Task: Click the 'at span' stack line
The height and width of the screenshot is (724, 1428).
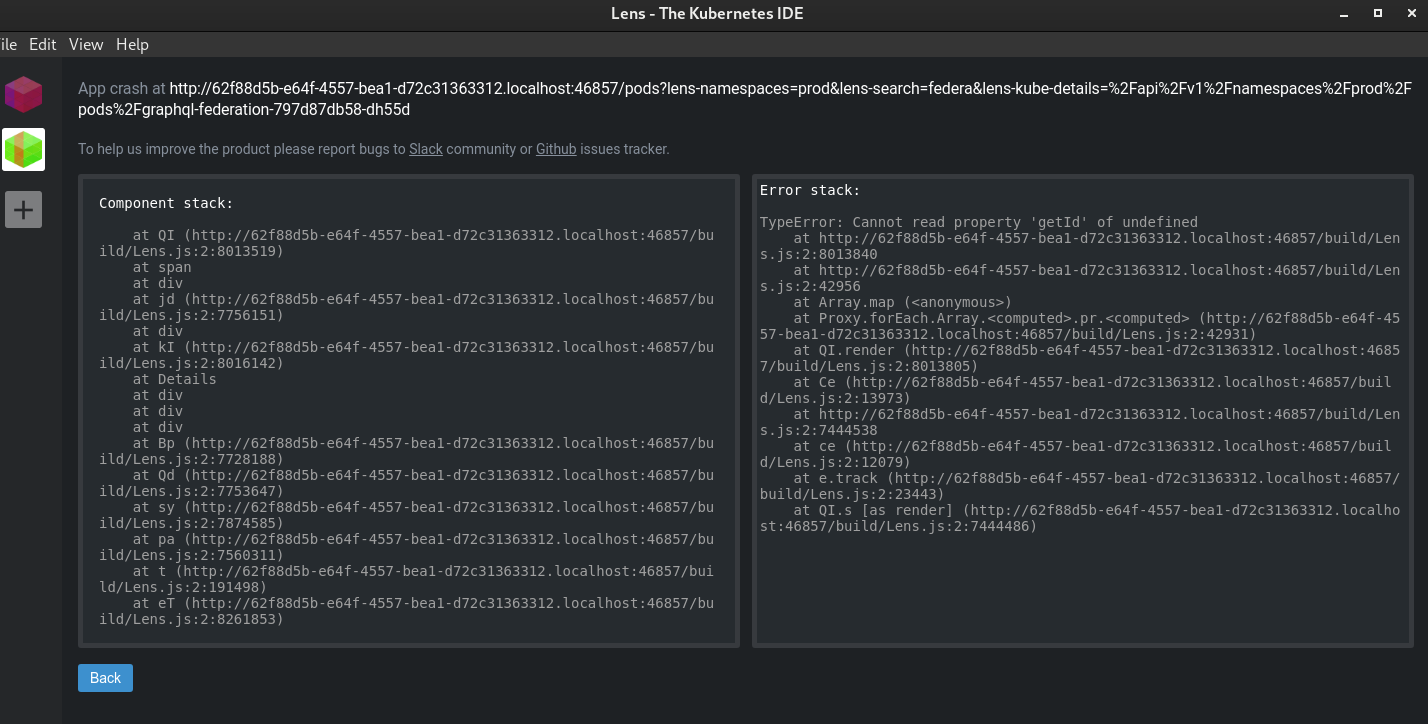Action: coord(162,267)
